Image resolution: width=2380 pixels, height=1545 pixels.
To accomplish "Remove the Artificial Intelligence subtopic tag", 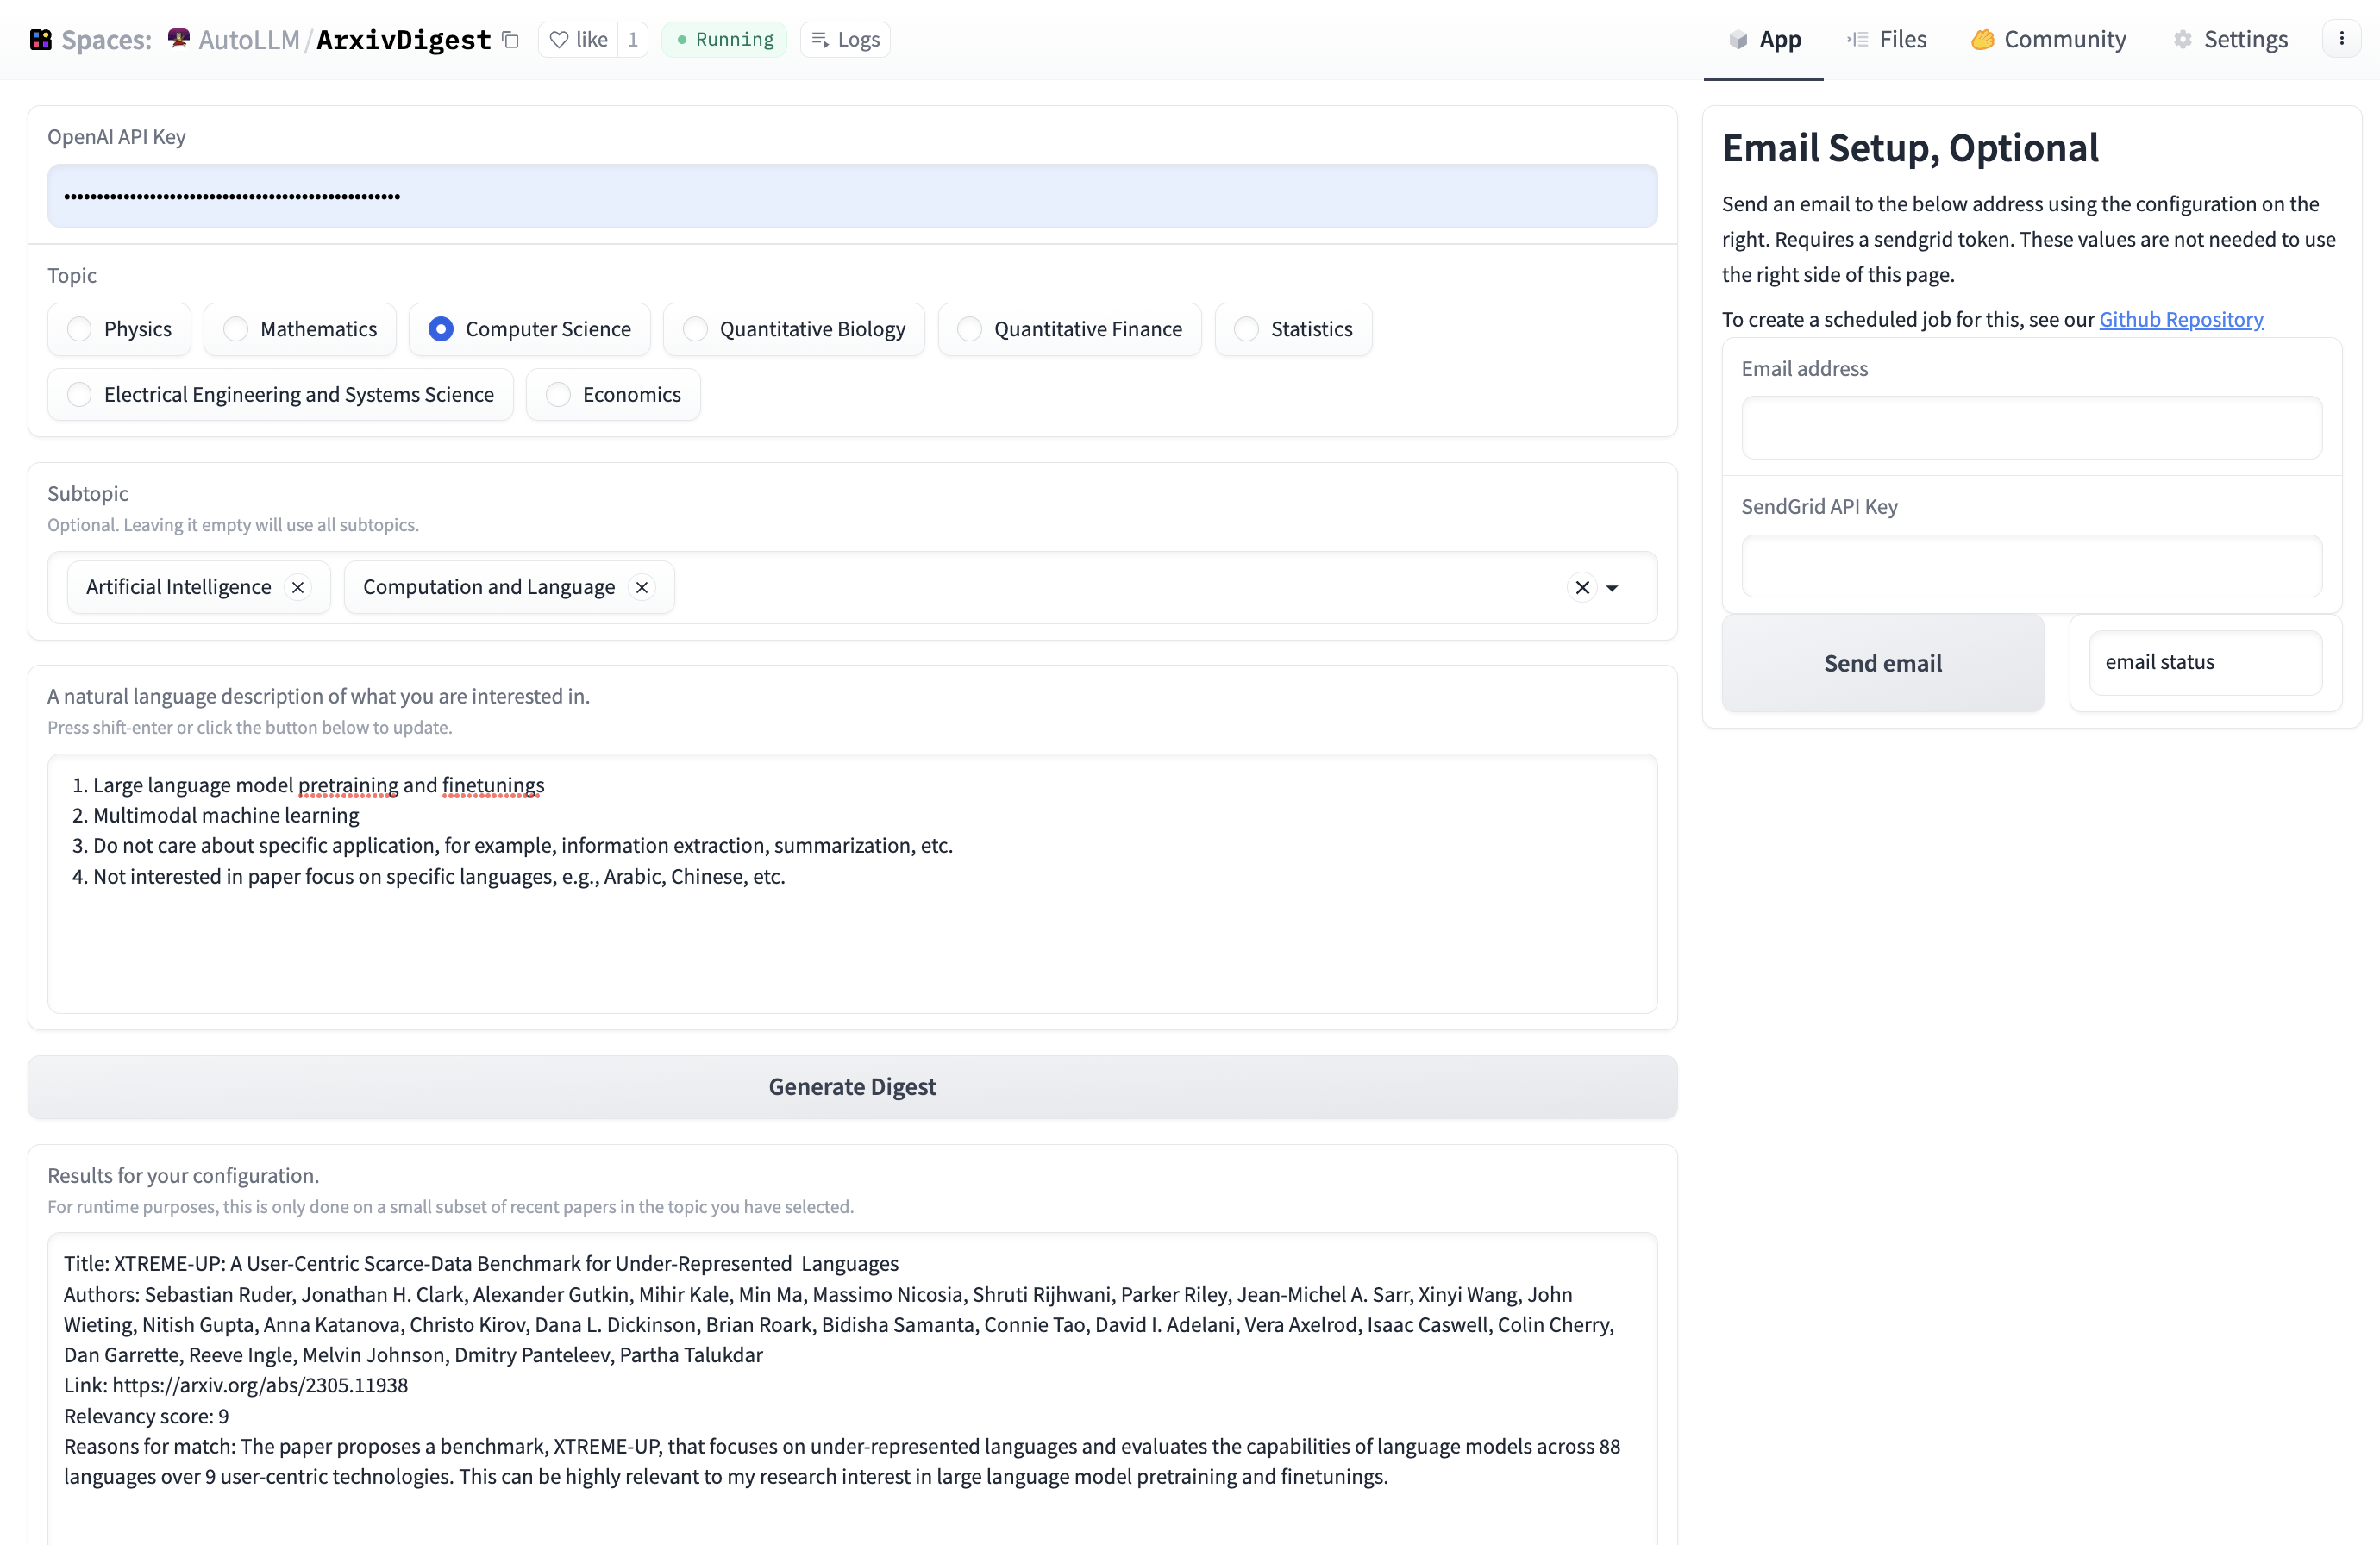I will (x=298, y=587).
